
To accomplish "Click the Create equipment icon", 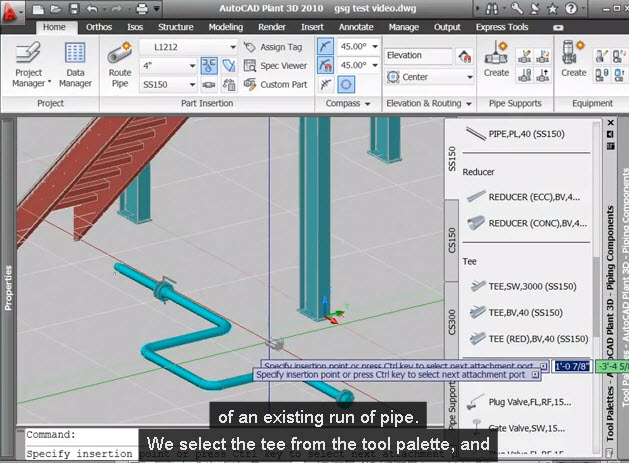I will click(x=573, y=59).
